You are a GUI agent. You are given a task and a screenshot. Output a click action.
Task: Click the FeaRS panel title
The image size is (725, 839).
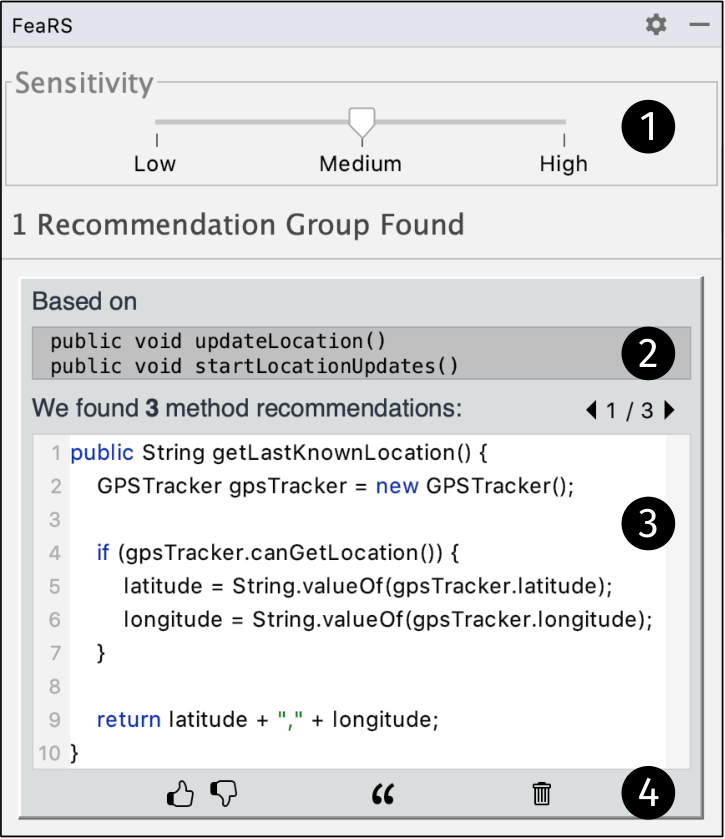[42, 26]
